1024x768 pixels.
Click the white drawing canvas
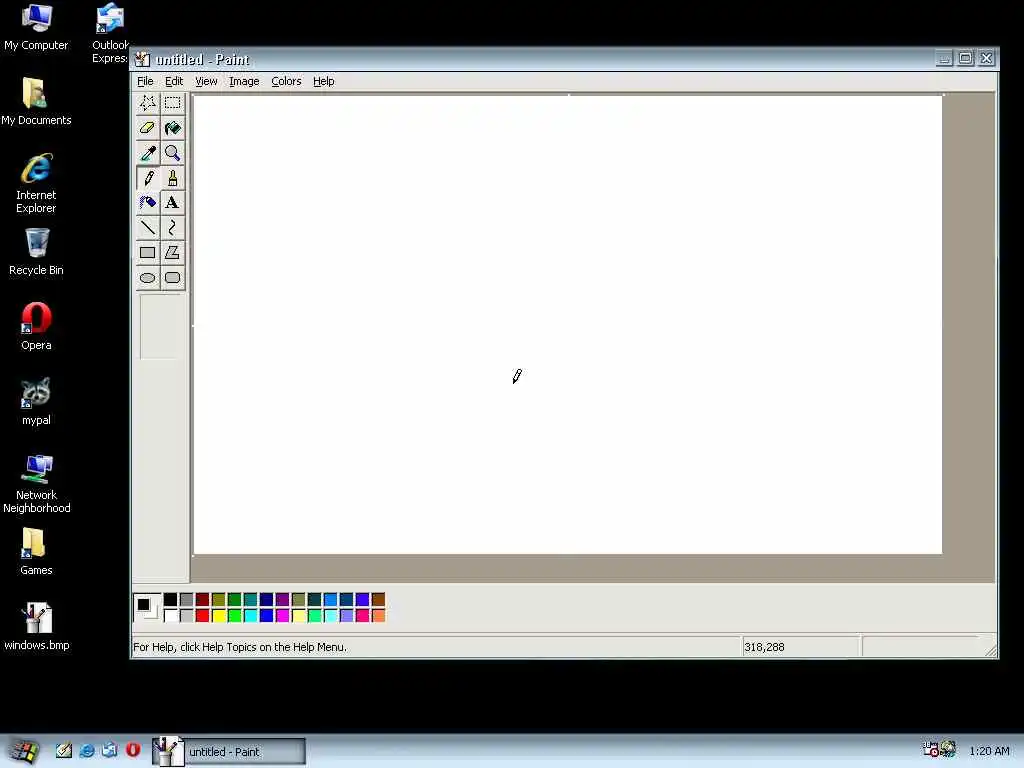tap(568, 325)
